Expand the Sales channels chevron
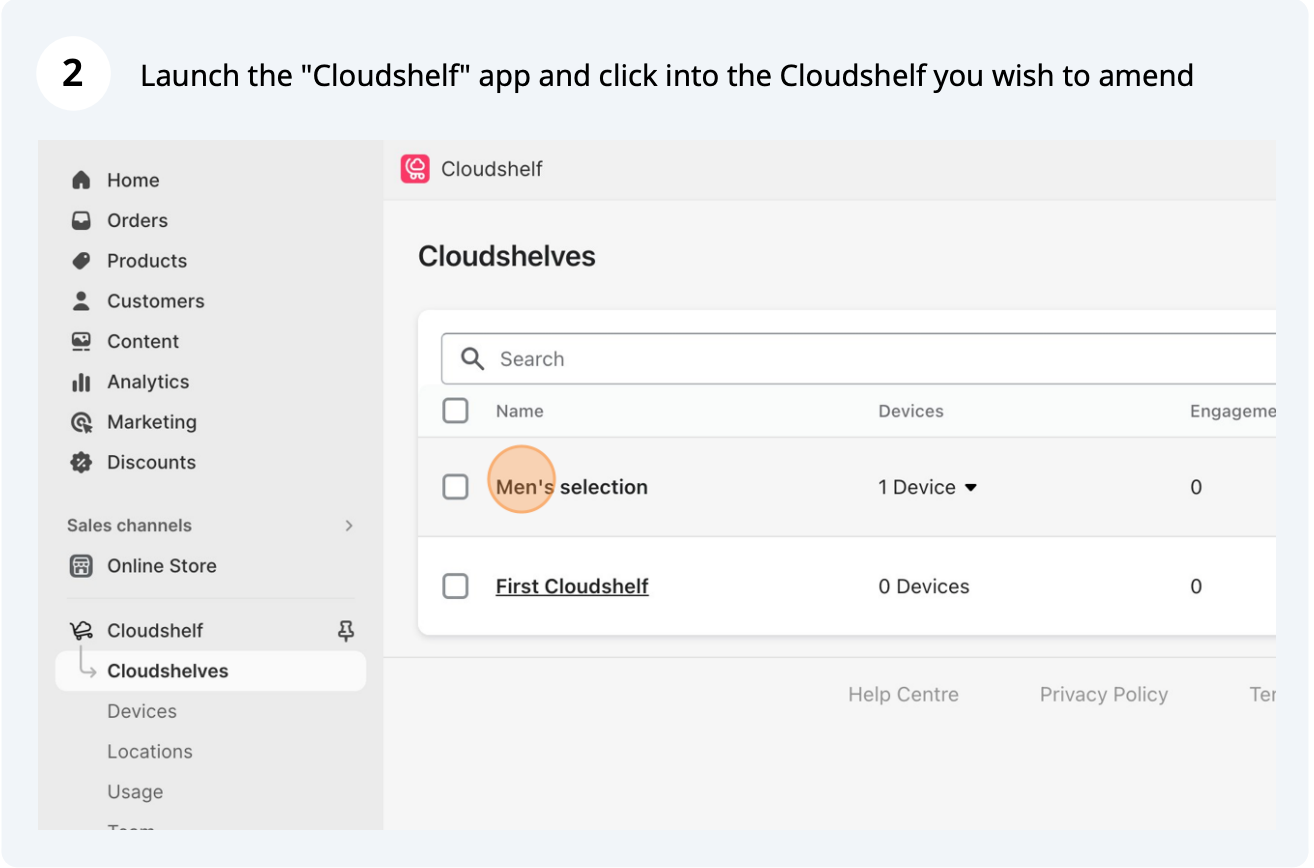The width and height of the screenshot is (1314, 868). tap(348, 525)
